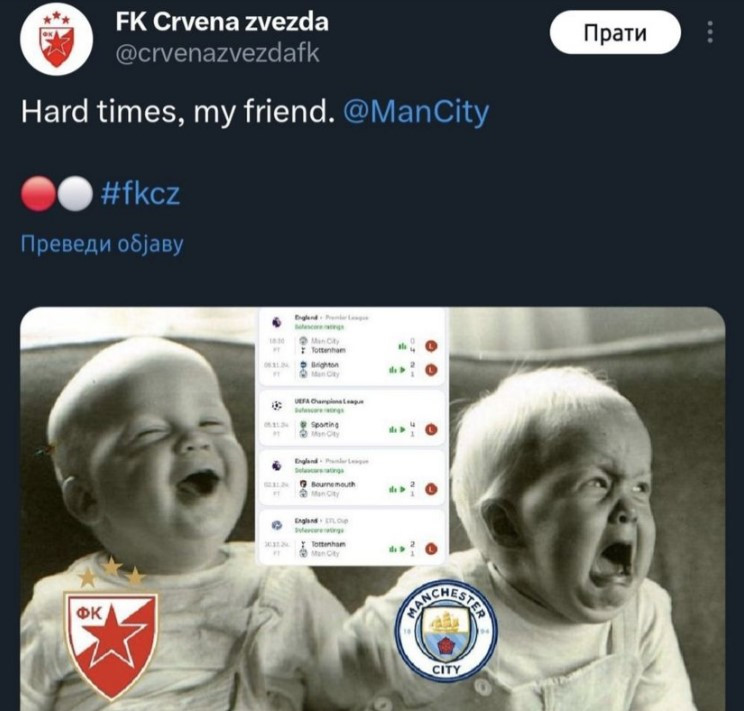Screen dimensions: 744x711
Task: Click Преведи објаву translate link
Action: (102, 244)
